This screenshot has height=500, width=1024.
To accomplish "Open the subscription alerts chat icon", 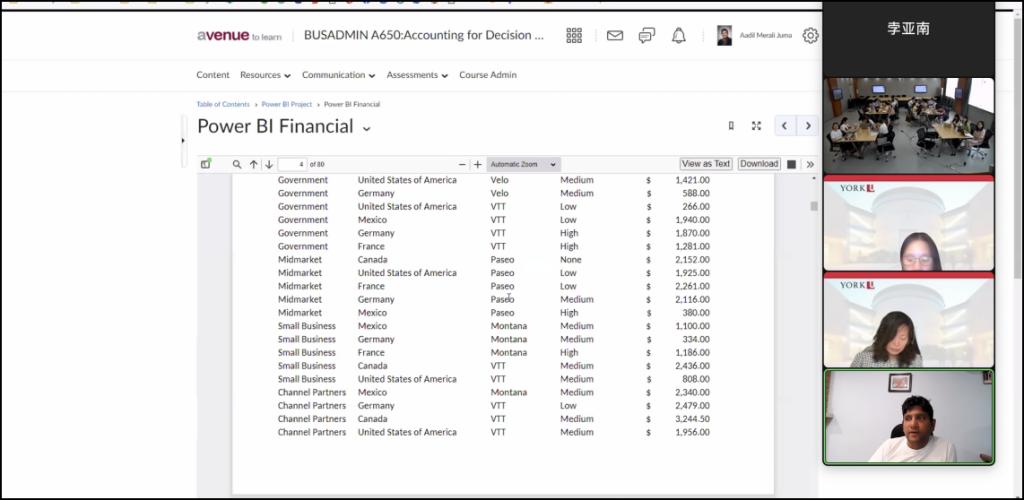I will [647, 36].
